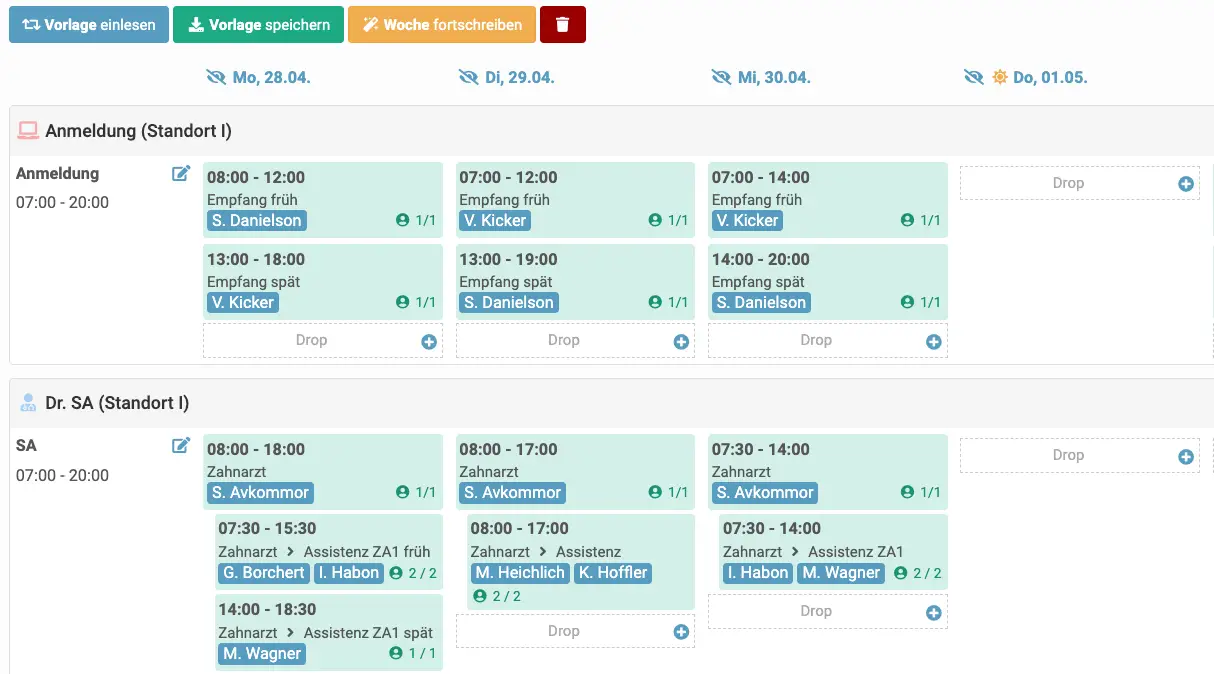Screen dimensions: 1214x674
Task: Click plus in Tuesday SA drop zone
Action: pyautogui.click(x=681, y=632)
